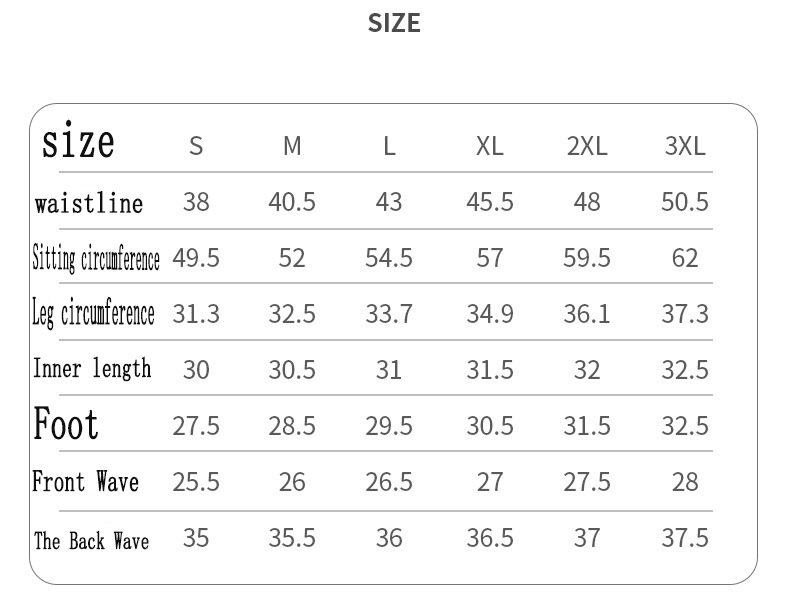Click Leg circumference value 36.1 for 2XL
790x603 pixels.
tap(587, 314)
